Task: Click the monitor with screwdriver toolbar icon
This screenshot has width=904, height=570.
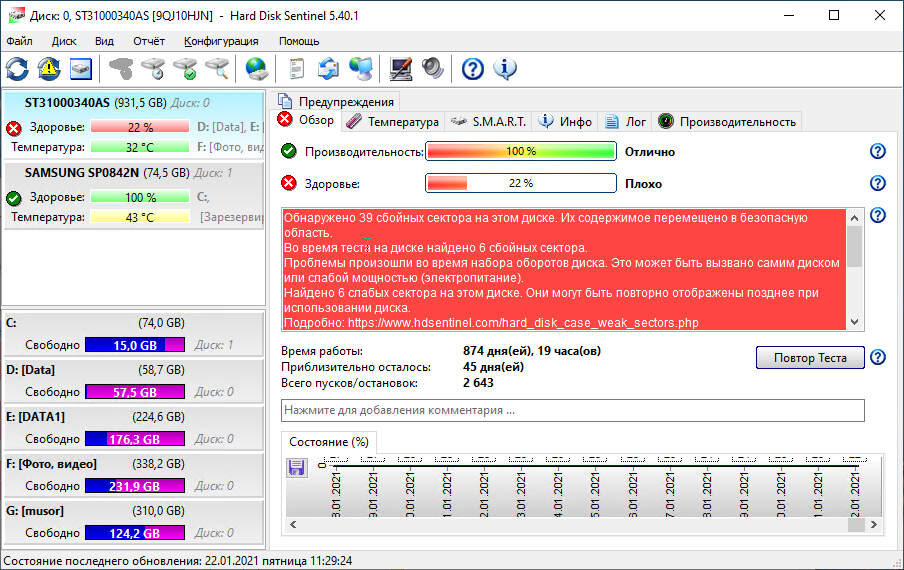Action: (x=401, y=69)
